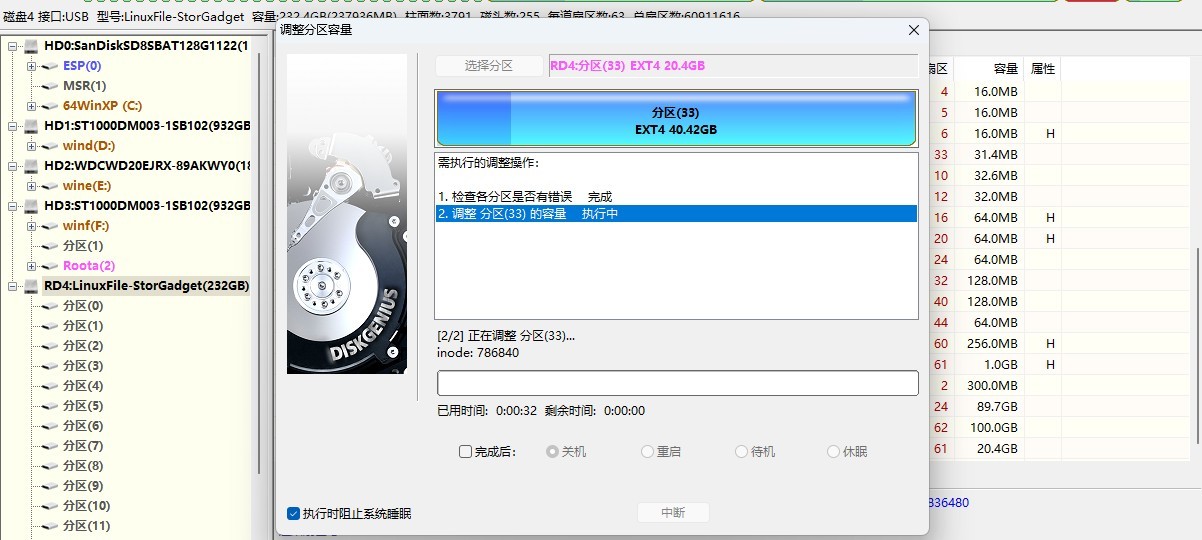The image size is (1202, 540).
Task: Click the icon beside 分区(10) under RD4
Action: click(x=51, y=506)
